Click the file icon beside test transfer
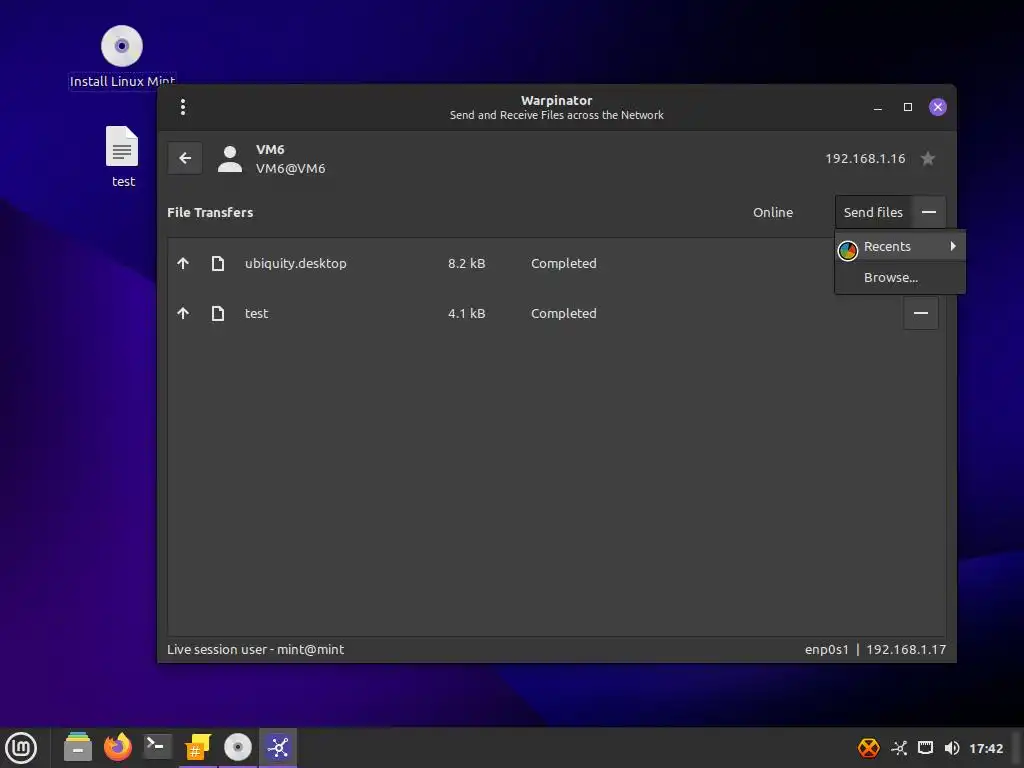 click(218, 313)
